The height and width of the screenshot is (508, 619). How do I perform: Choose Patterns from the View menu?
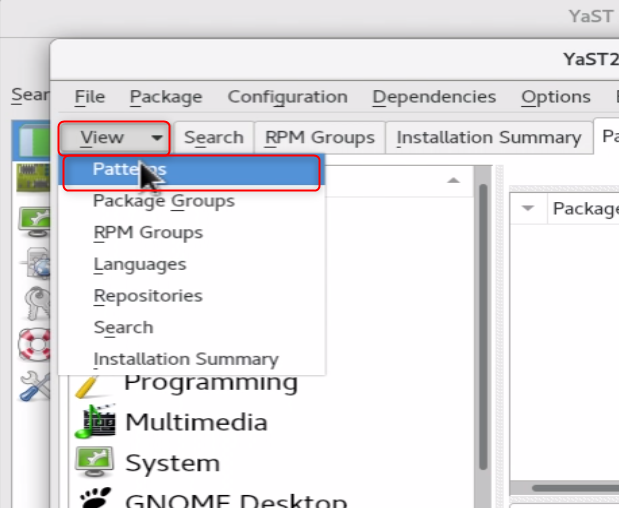(x=192, y=169)
